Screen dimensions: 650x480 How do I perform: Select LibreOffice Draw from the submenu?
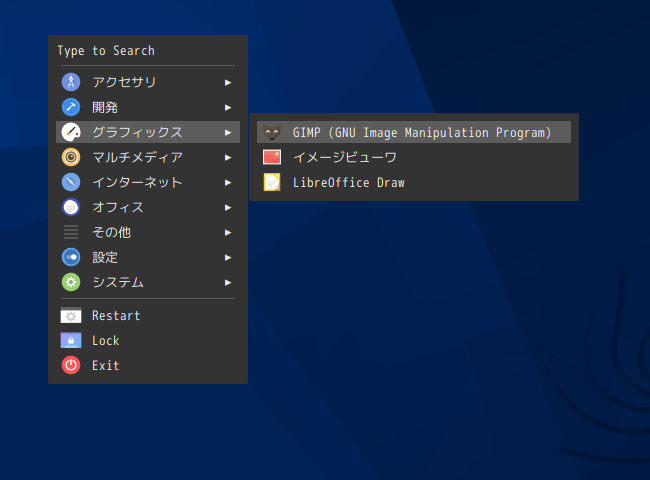(414, 182)
